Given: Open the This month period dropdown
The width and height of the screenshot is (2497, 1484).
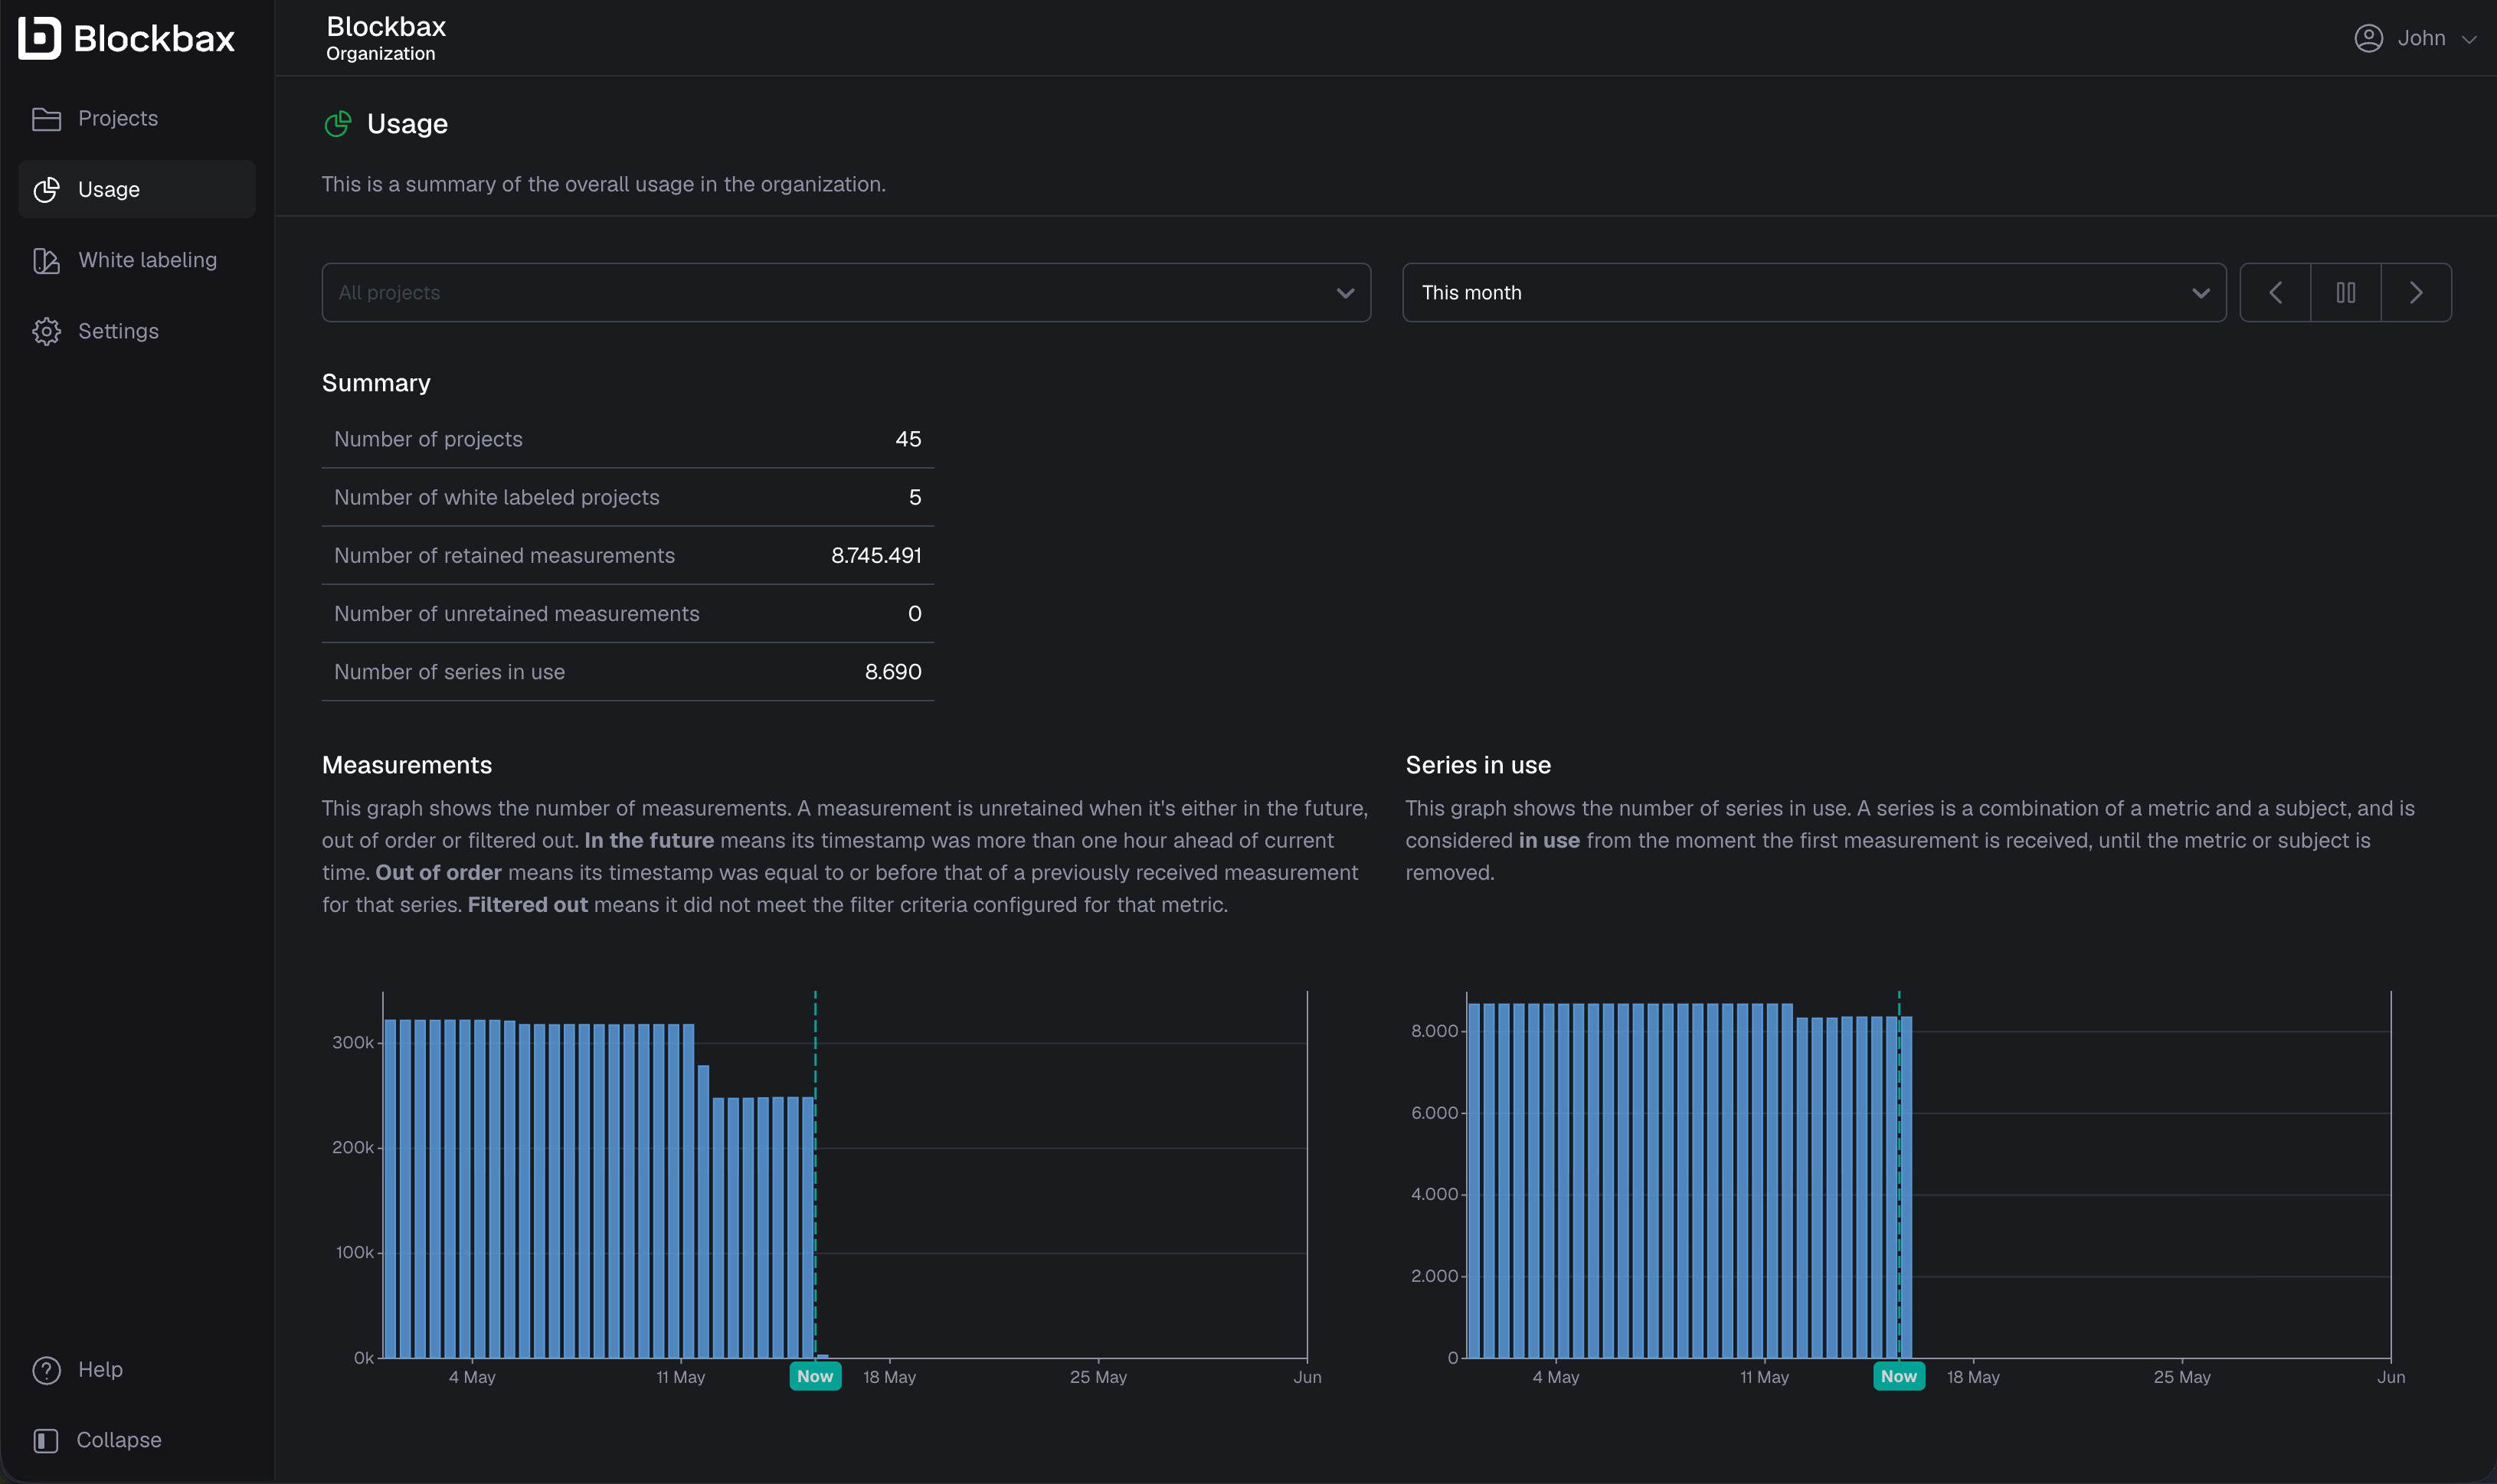Looking at the screenshot, I should coord(1814,293).
